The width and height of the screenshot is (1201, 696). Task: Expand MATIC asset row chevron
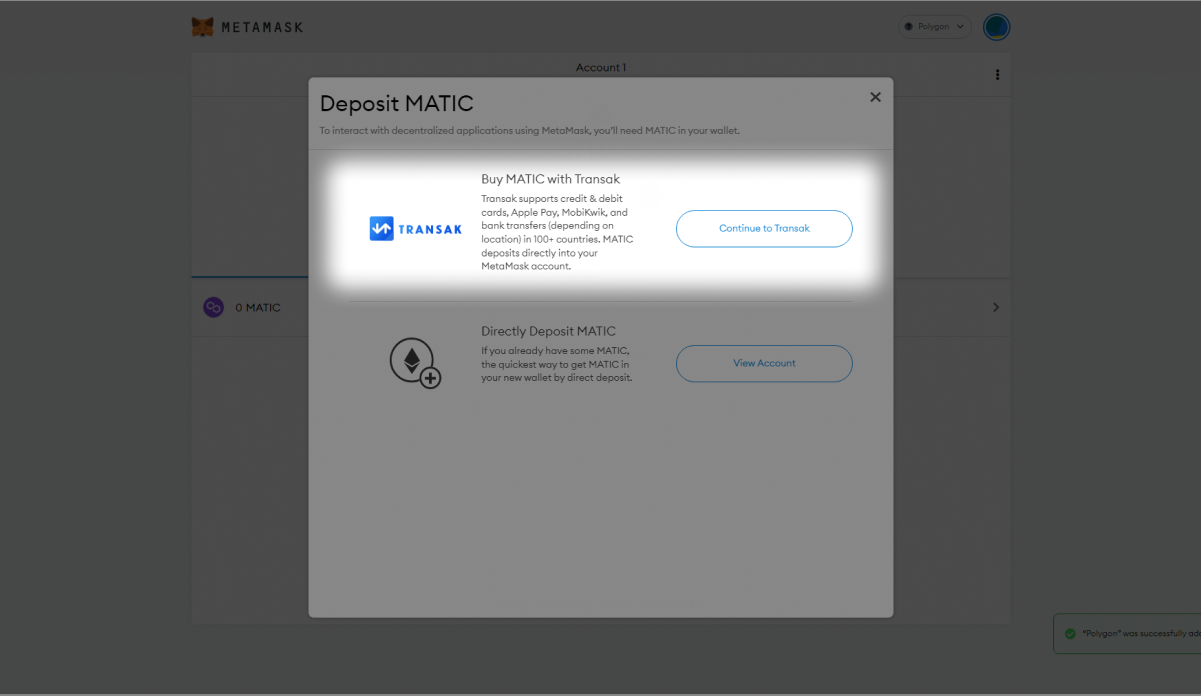tap(995, 307)
